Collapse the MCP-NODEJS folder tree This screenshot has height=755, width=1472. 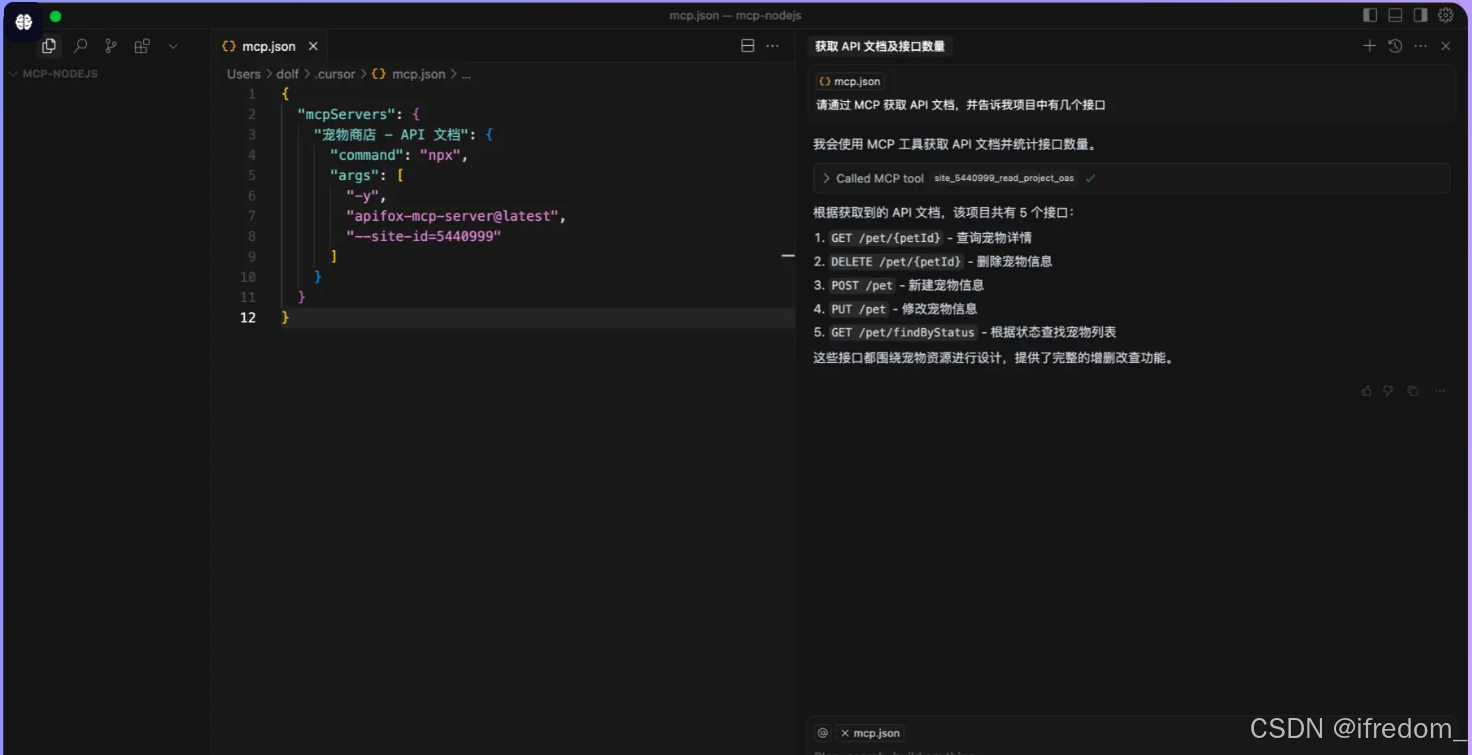(x=14, y=73)
